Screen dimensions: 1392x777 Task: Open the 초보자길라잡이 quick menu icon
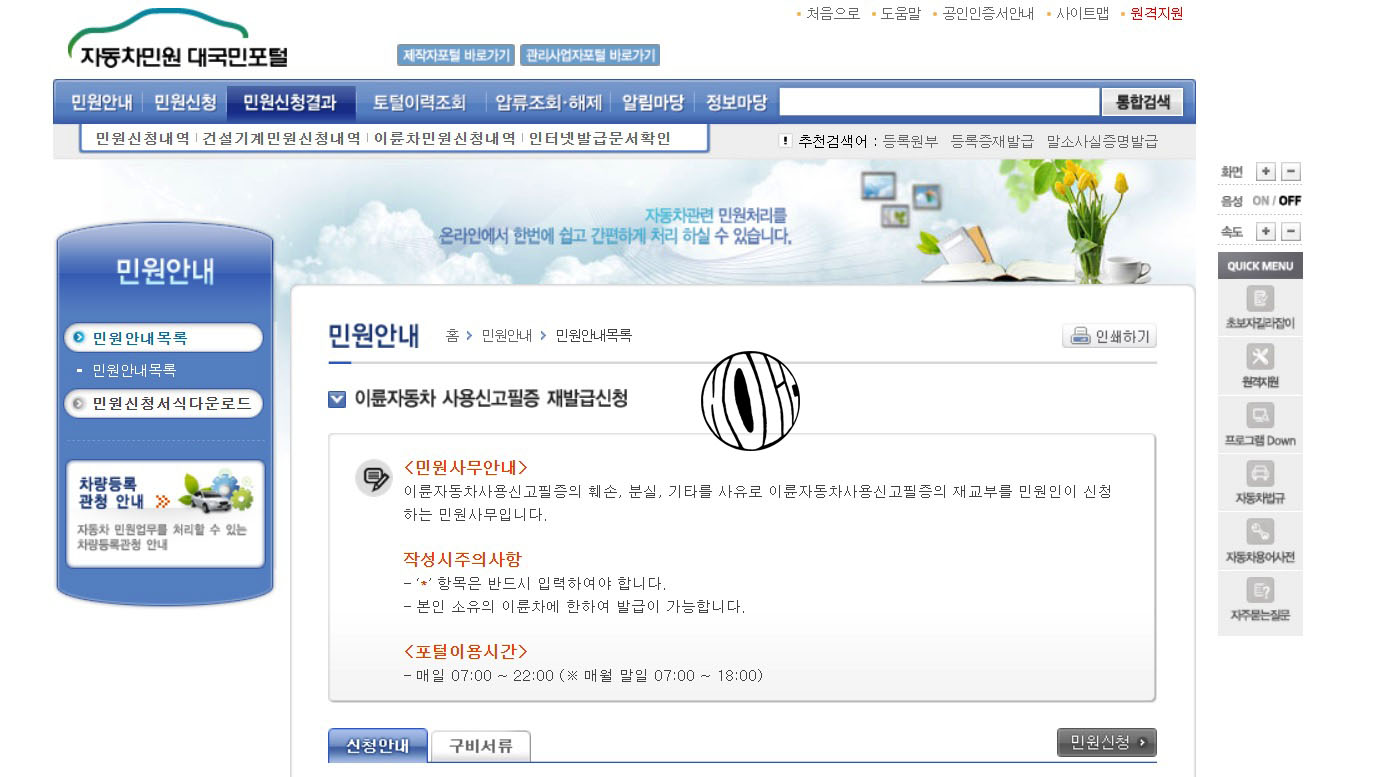(x=1260, y=308)
